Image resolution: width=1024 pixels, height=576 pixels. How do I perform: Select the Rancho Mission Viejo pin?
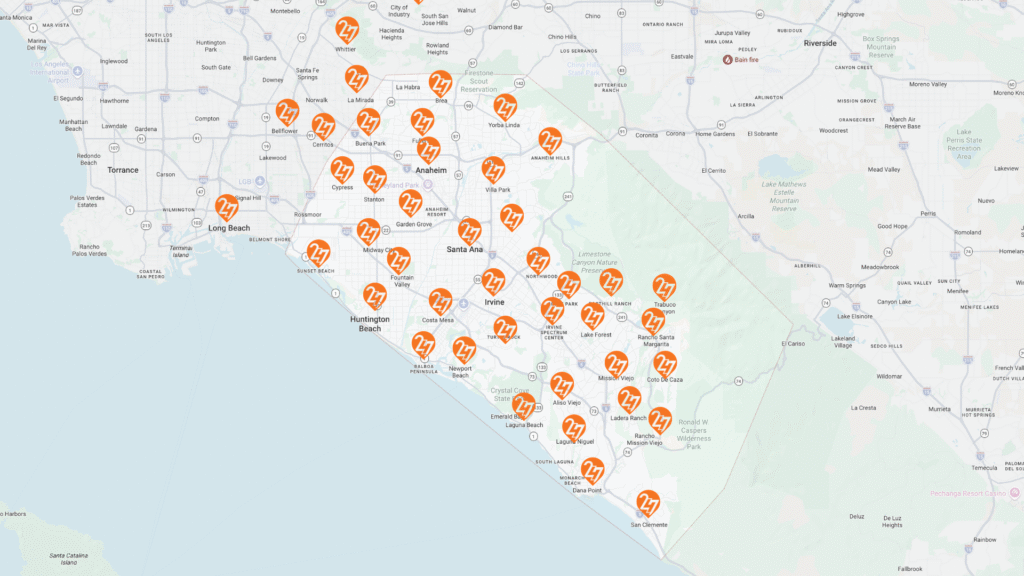coord(660,421)
